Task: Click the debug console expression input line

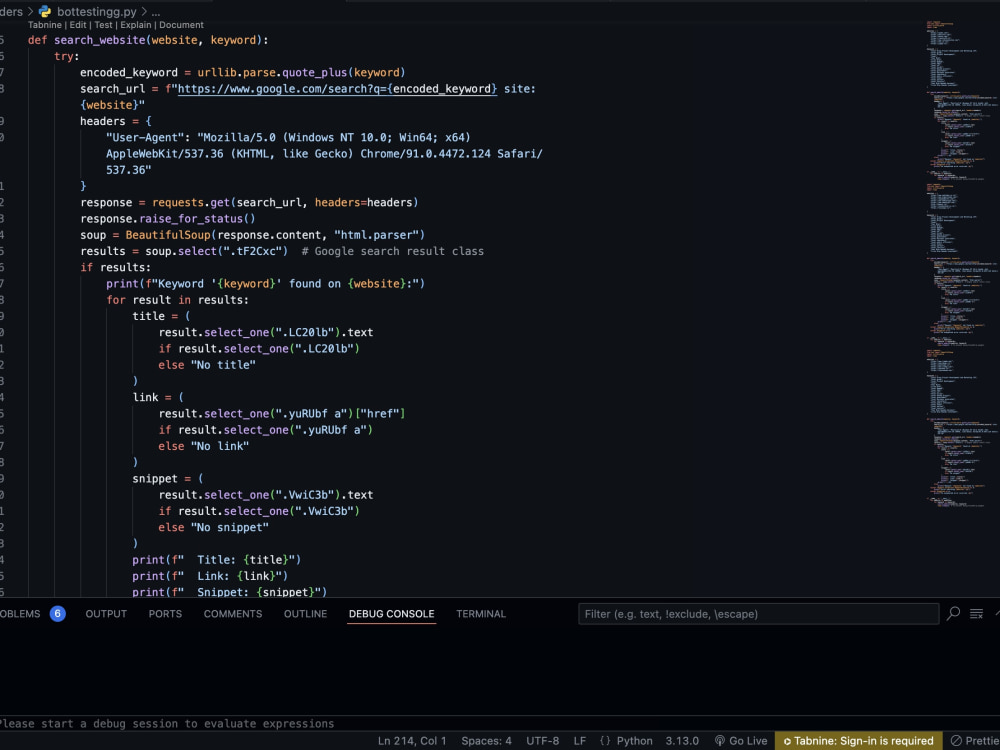Action: 500,723
